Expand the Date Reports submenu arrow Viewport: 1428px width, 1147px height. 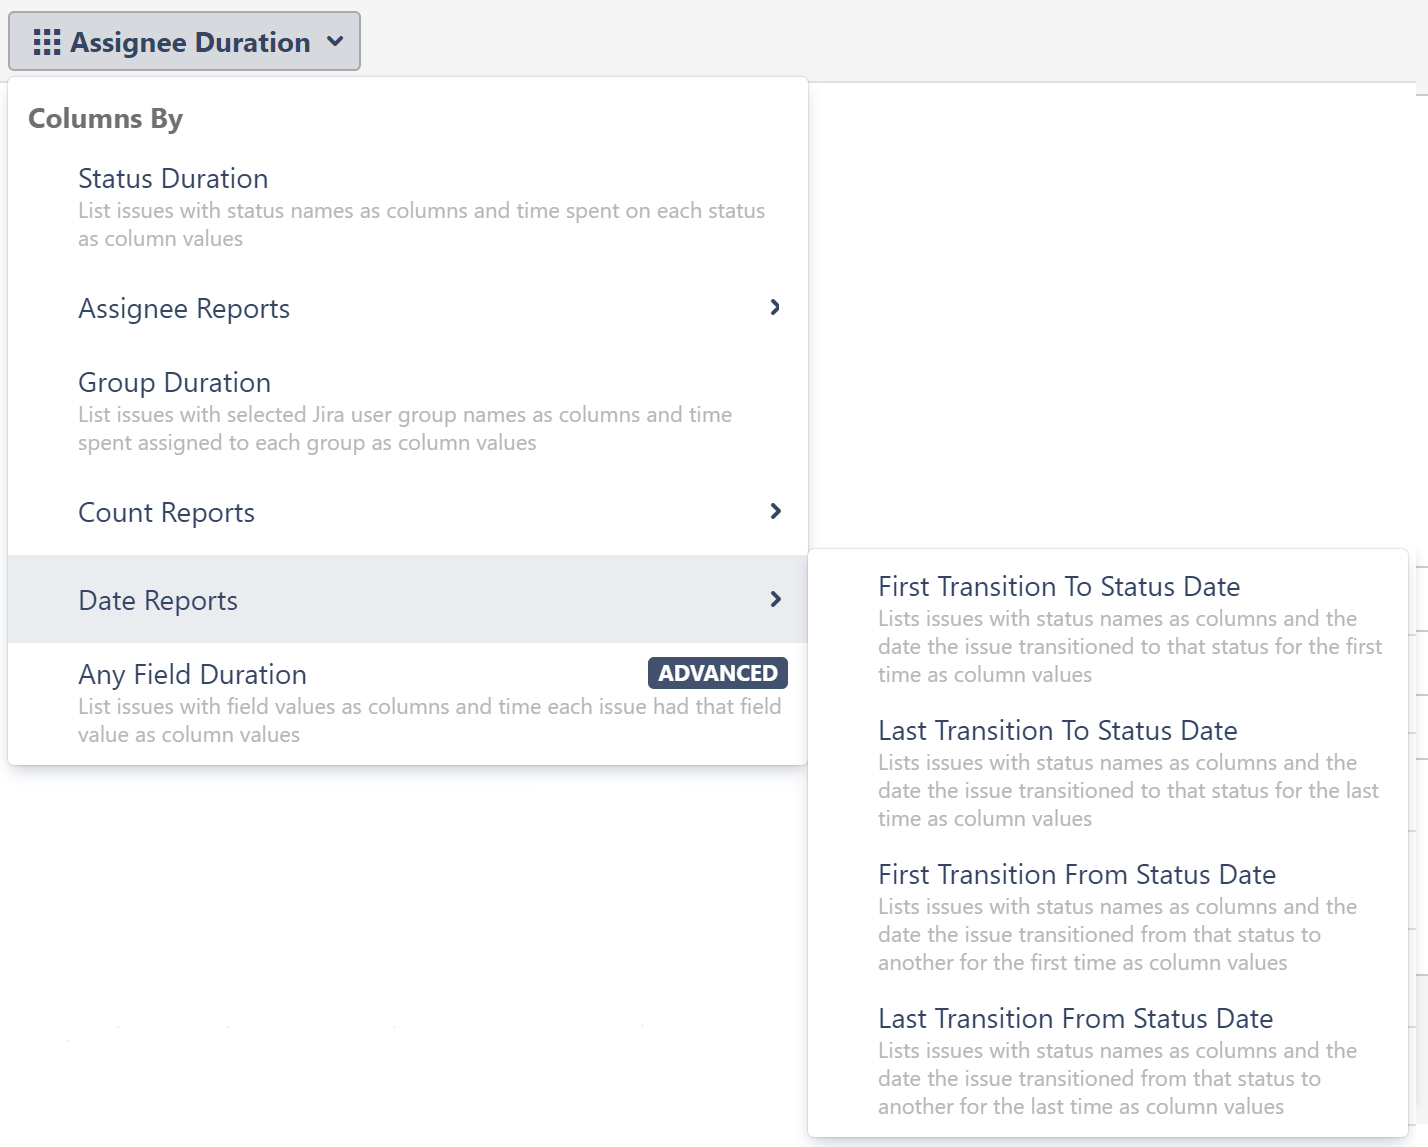click(774, 599)
